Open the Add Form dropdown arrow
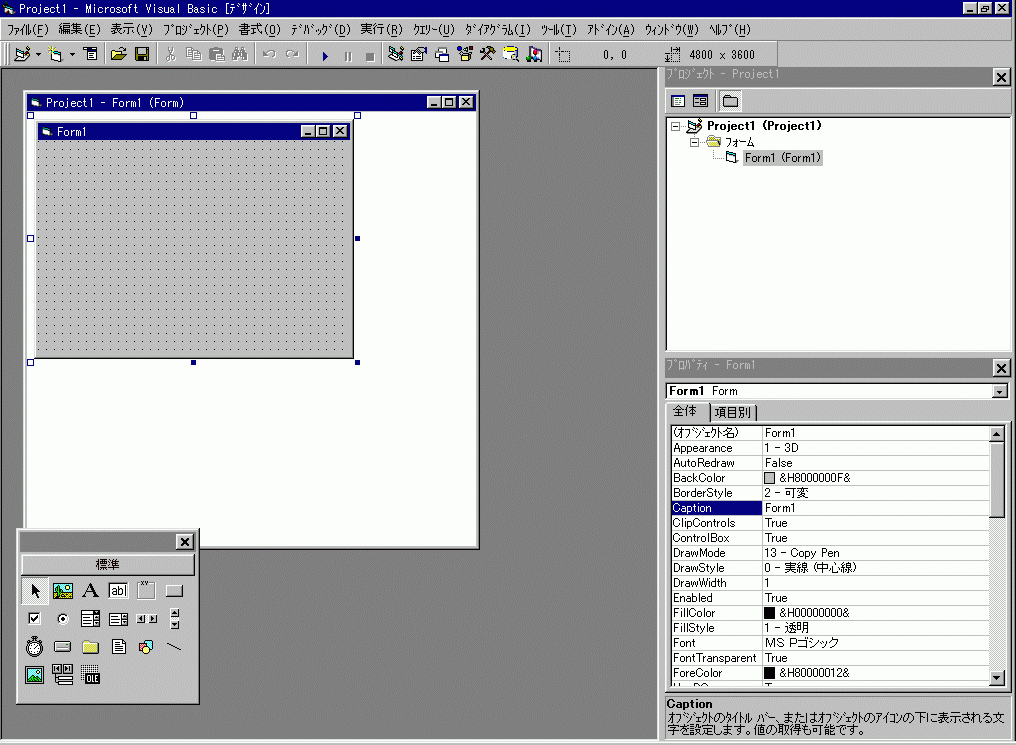1016x745 pixels. 72,54
